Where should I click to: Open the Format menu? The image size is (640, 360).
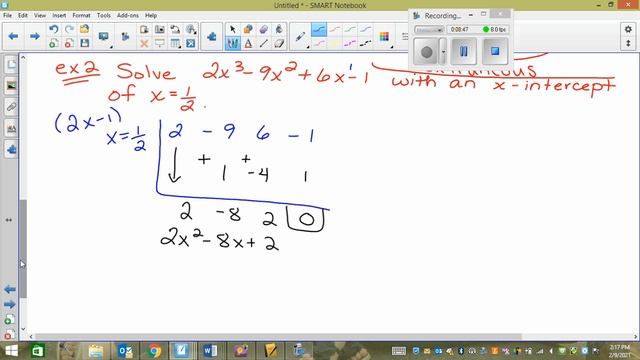point(81,16)
